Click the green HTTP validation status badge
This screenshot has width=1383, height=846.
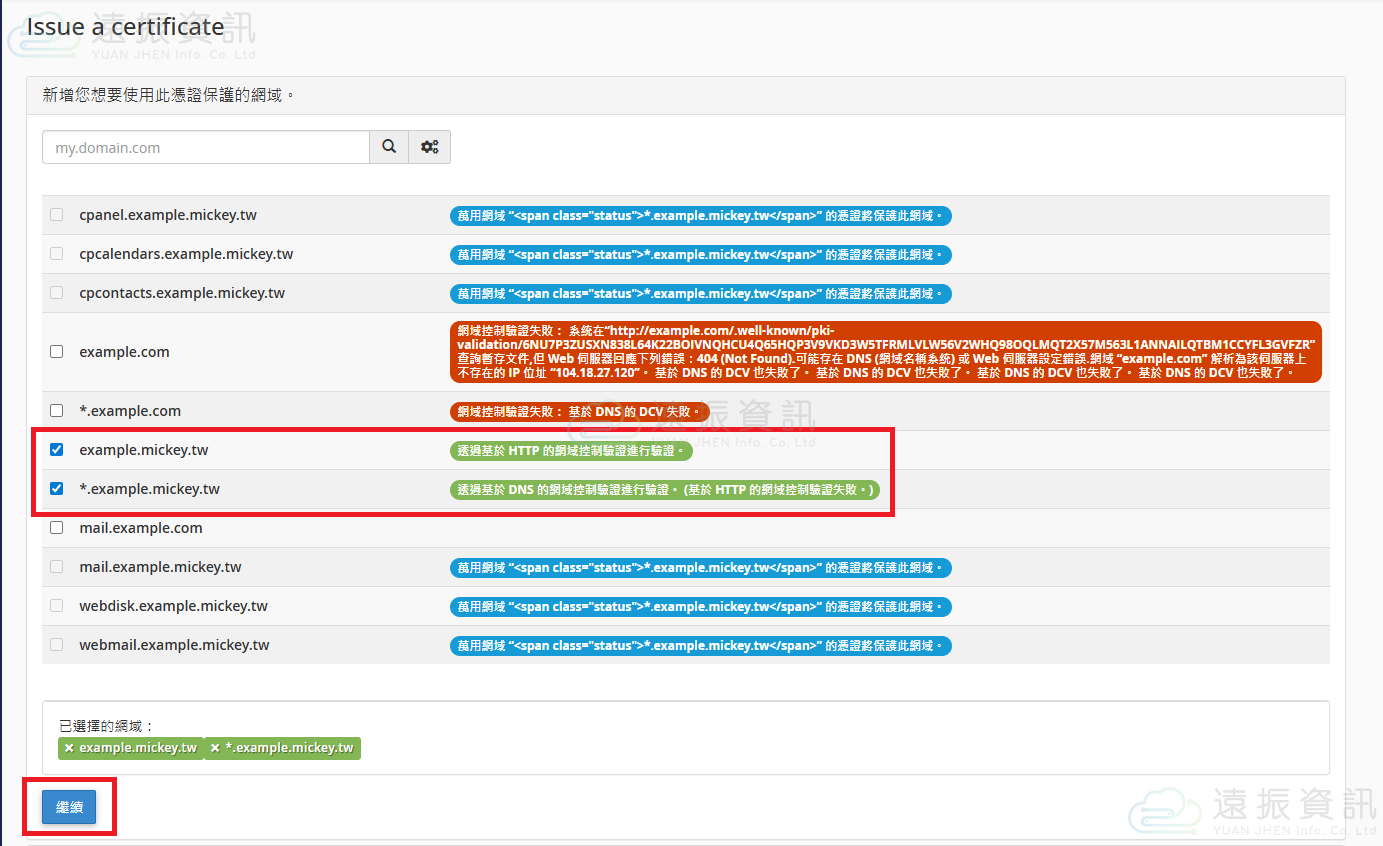coord(571,450)
